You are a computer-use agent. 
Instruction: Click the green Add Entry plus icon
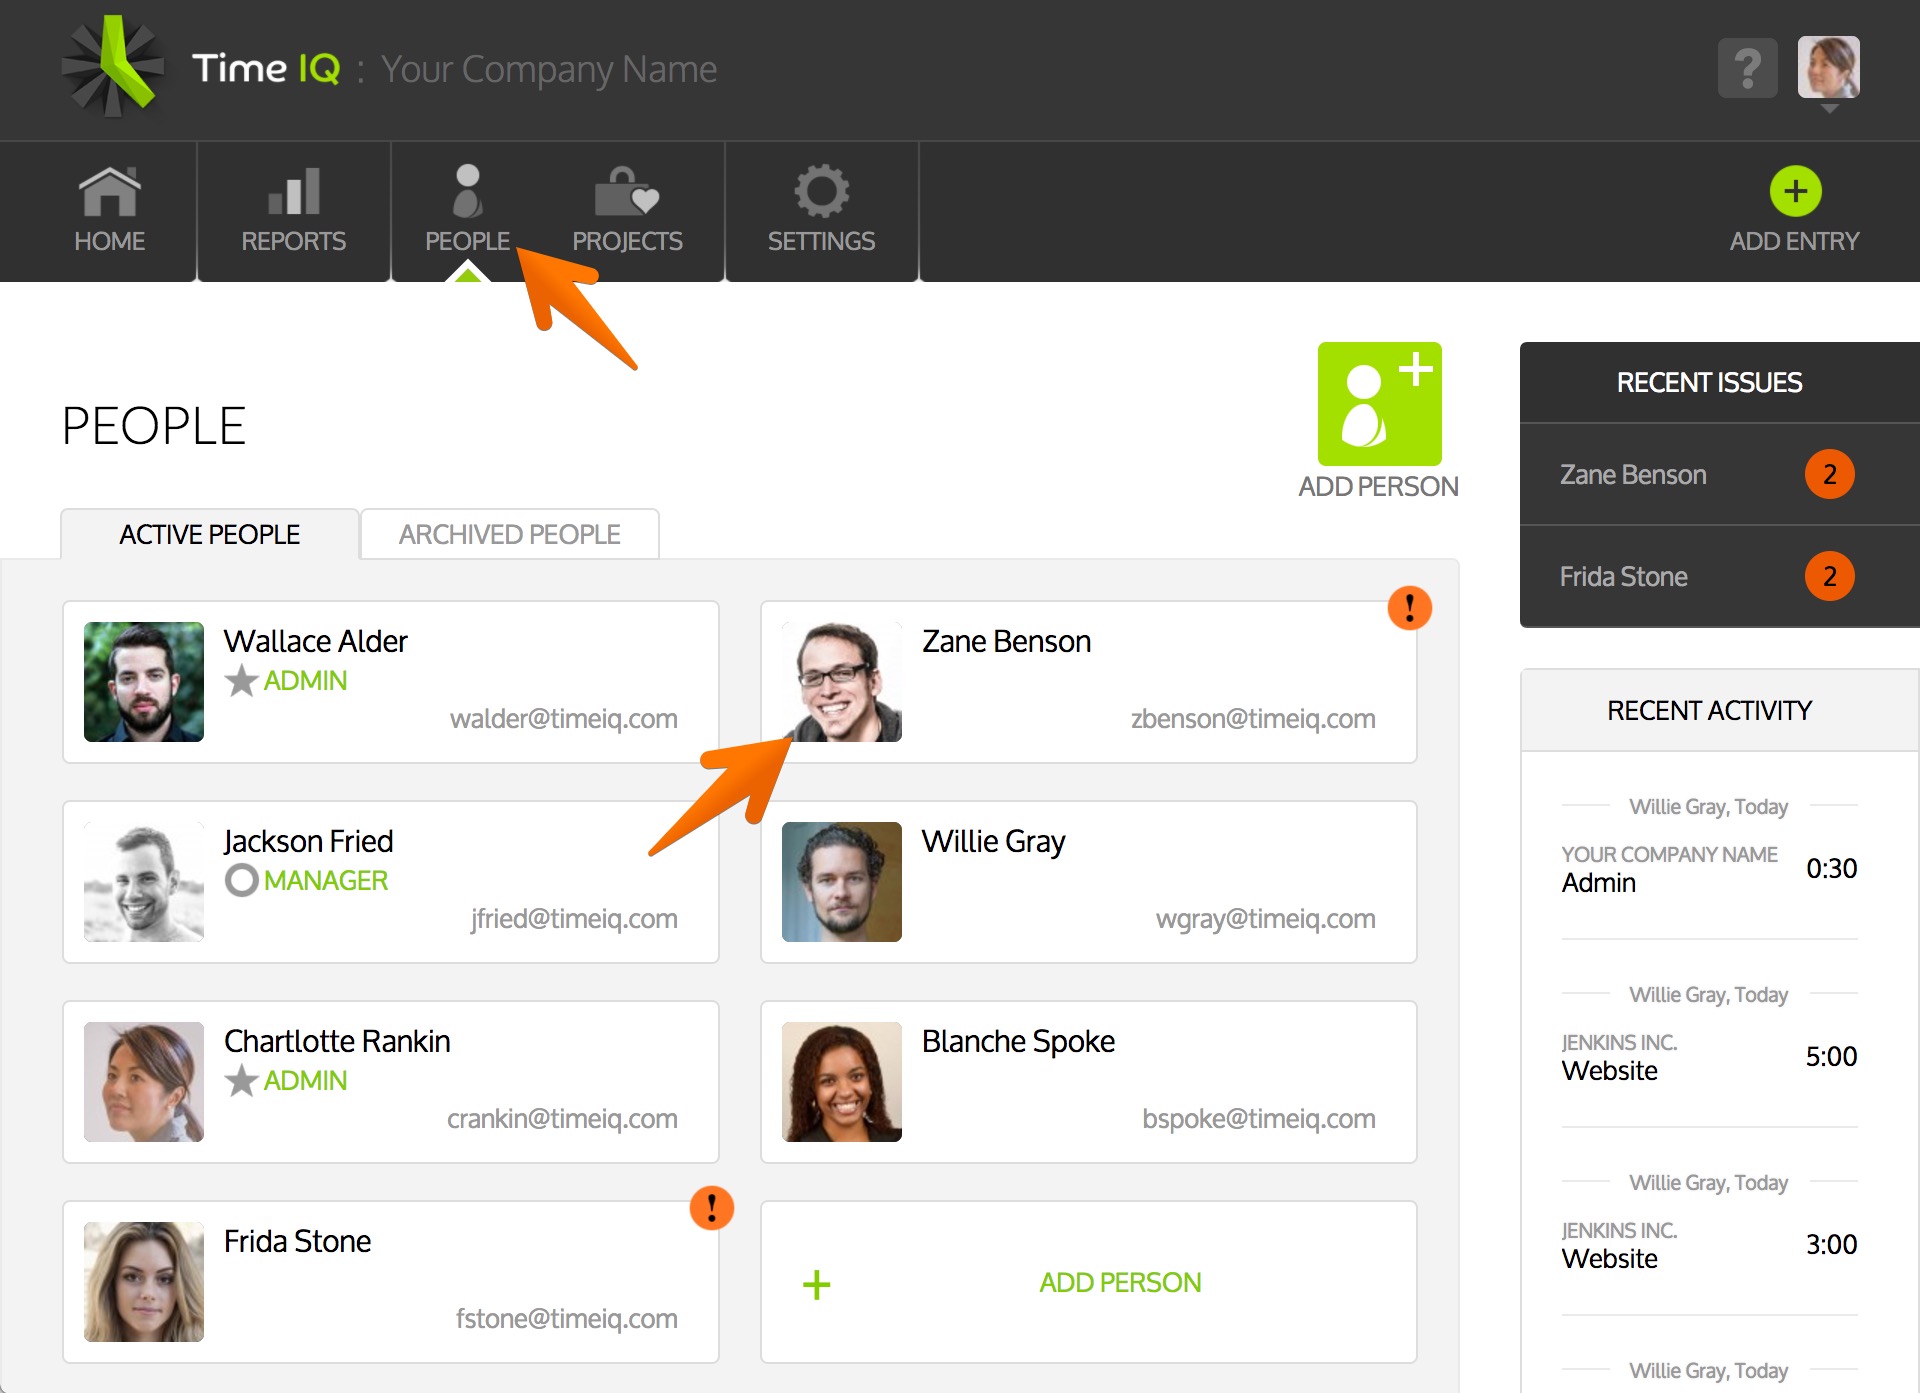(x=1795, y=191)
